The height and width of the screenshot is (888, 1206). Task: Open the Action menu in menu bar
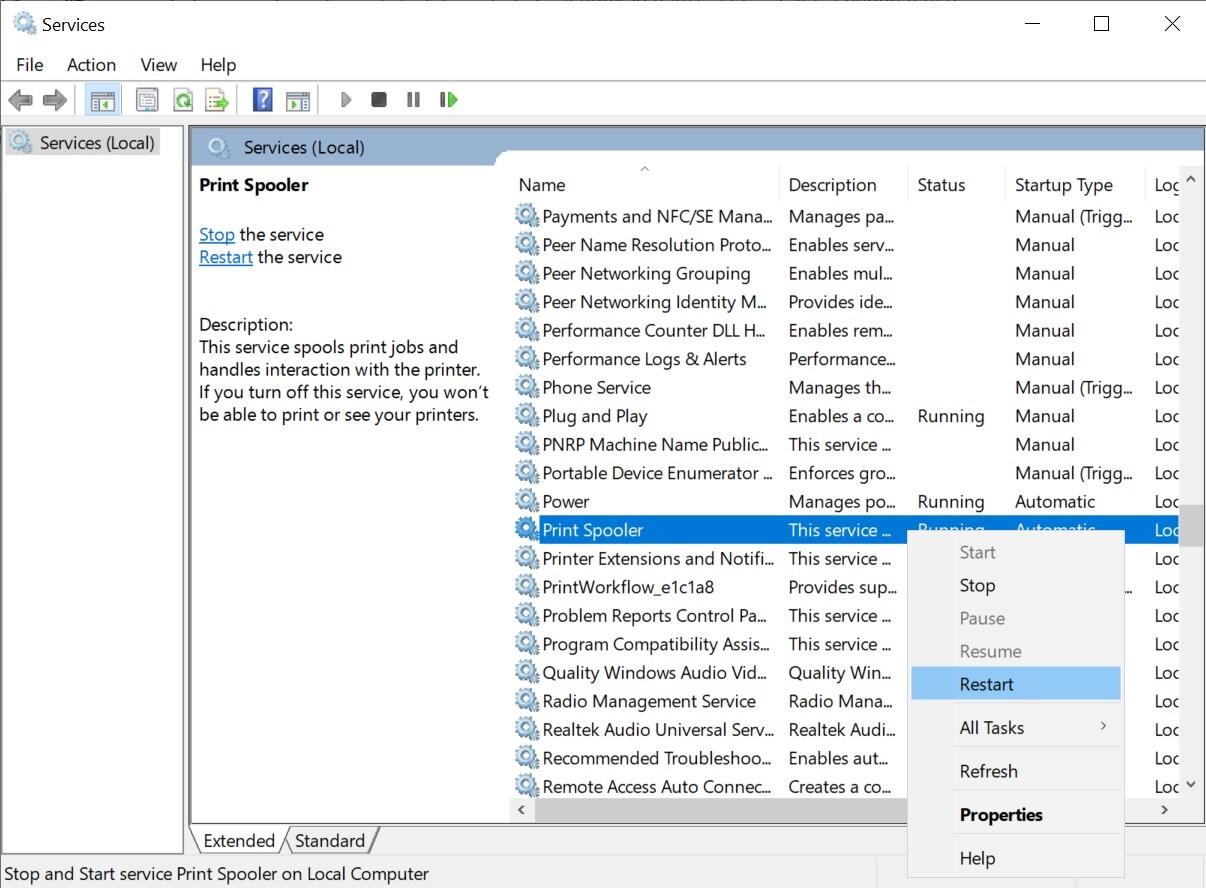tap(91, 65)
